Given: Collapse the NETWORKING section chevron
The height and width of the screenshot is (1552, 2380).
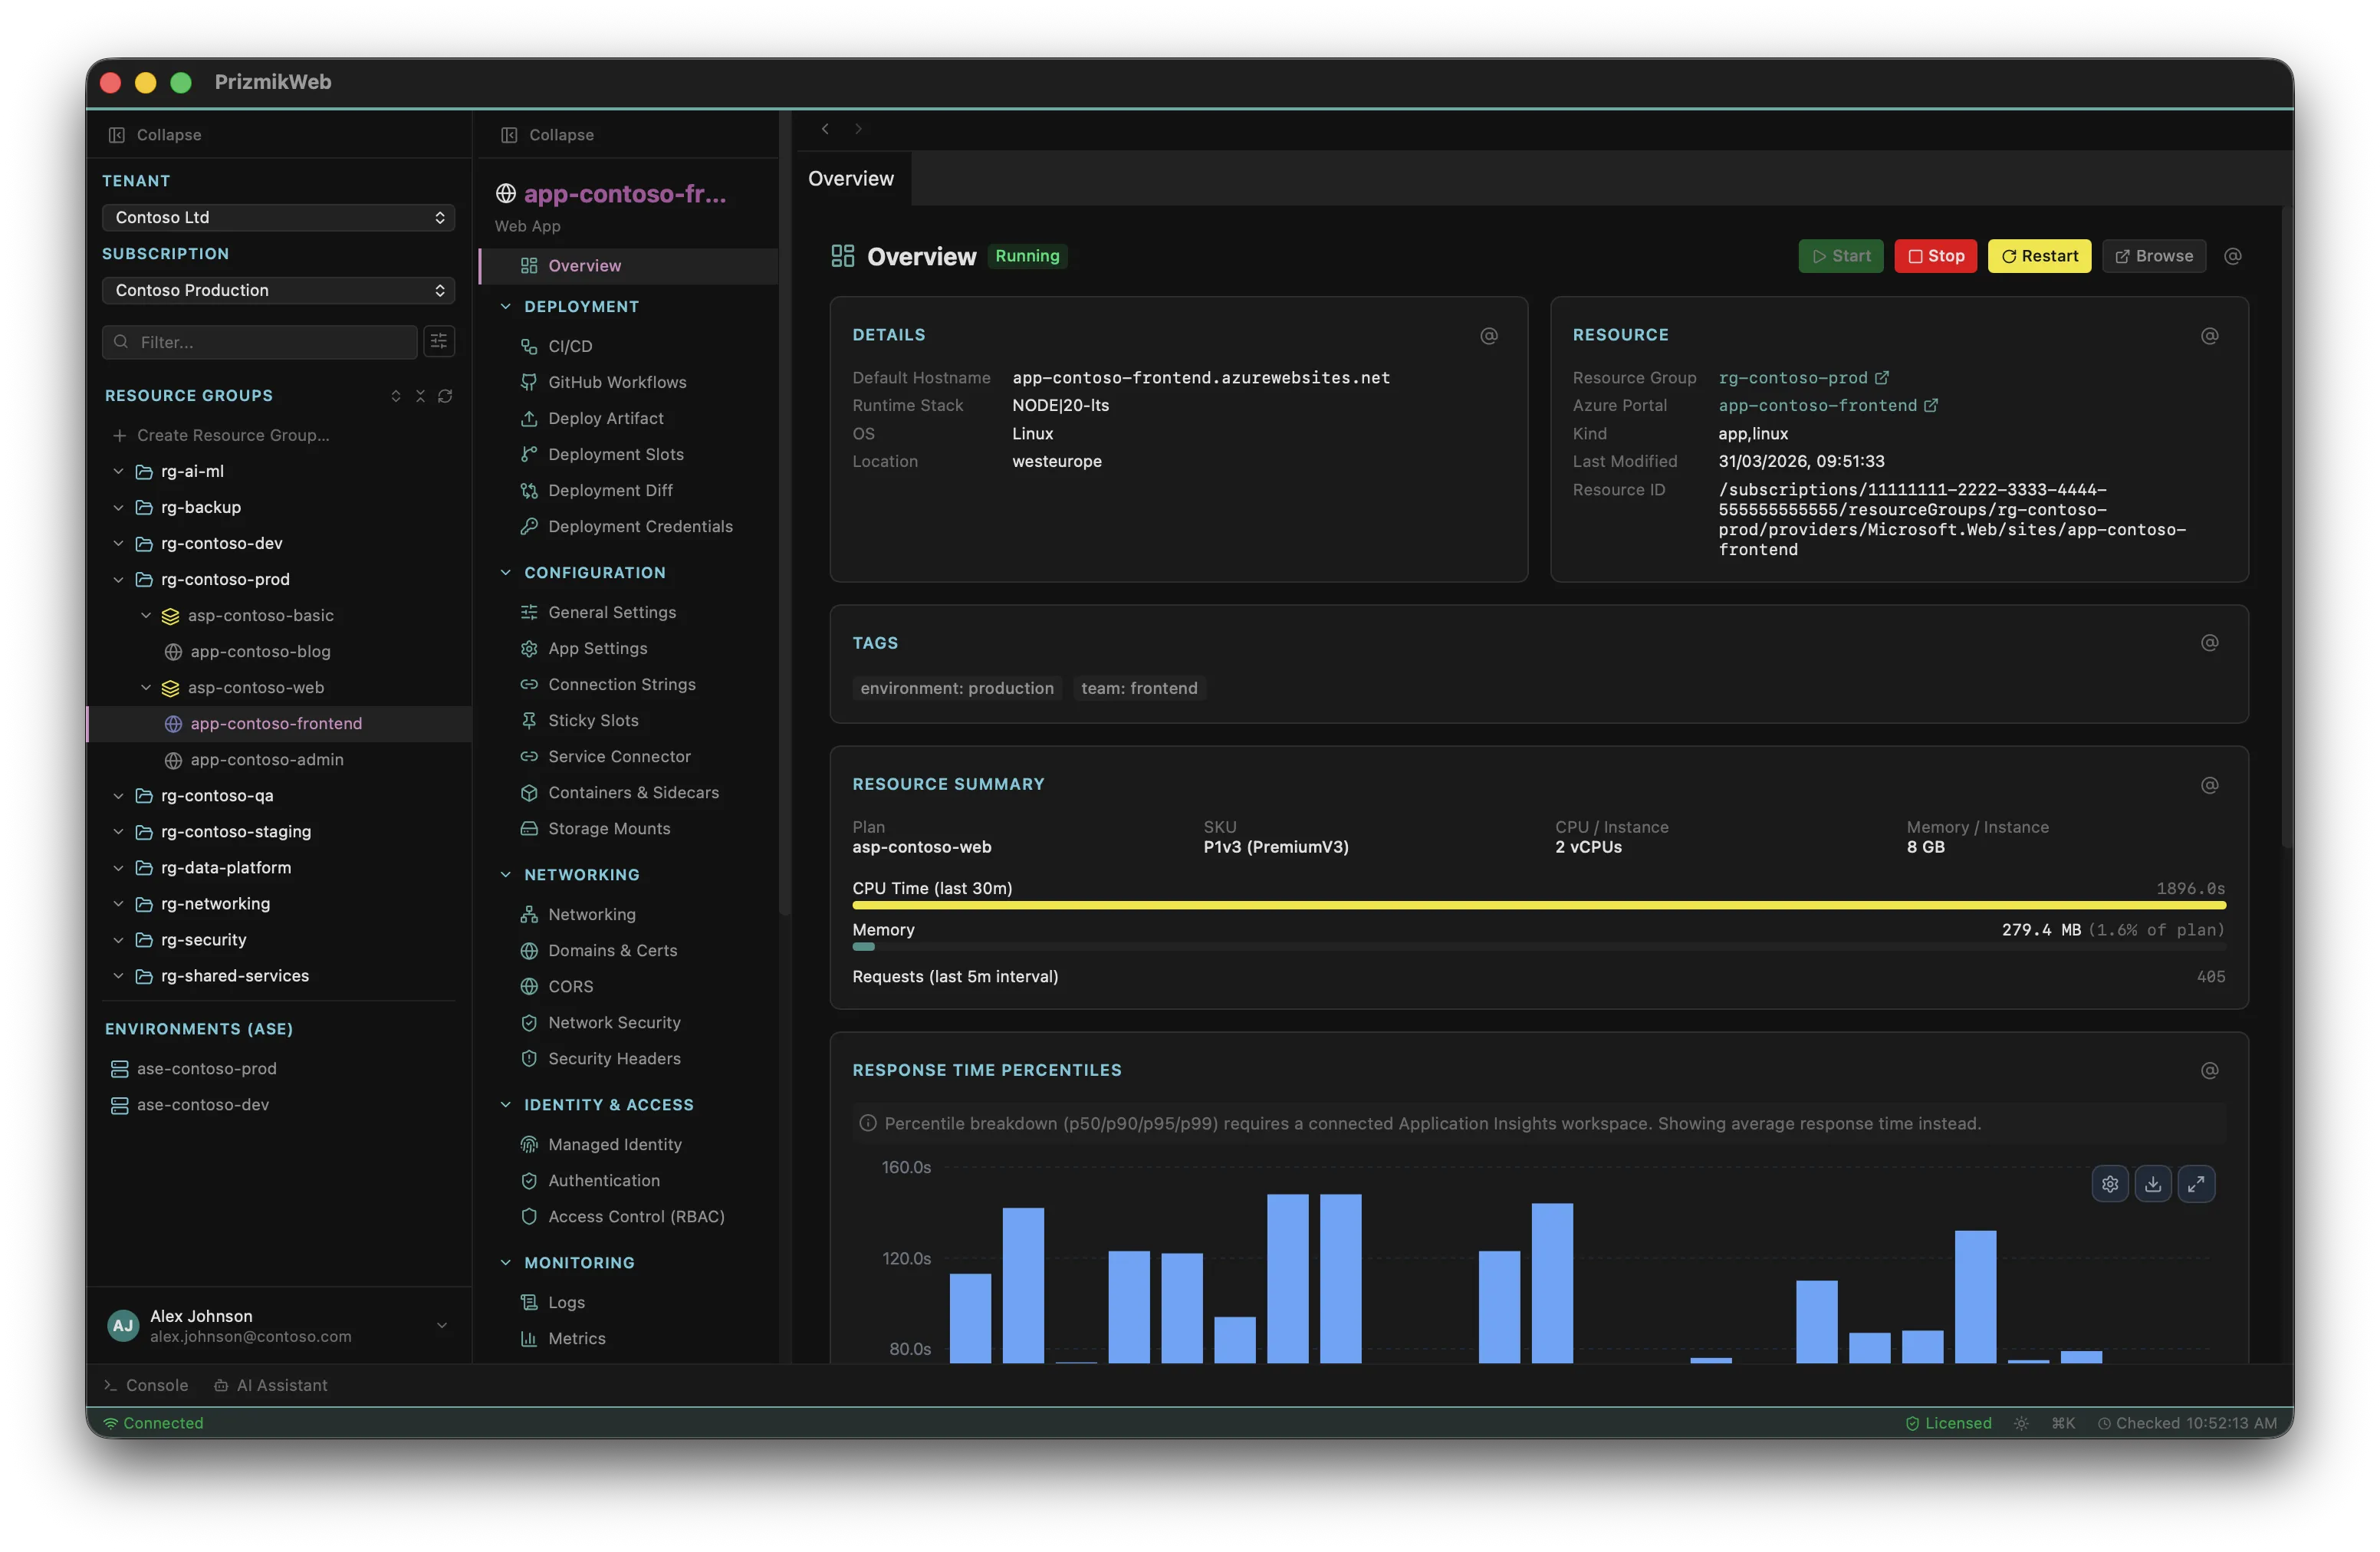Looking at the screenshot, I should 506,874.
